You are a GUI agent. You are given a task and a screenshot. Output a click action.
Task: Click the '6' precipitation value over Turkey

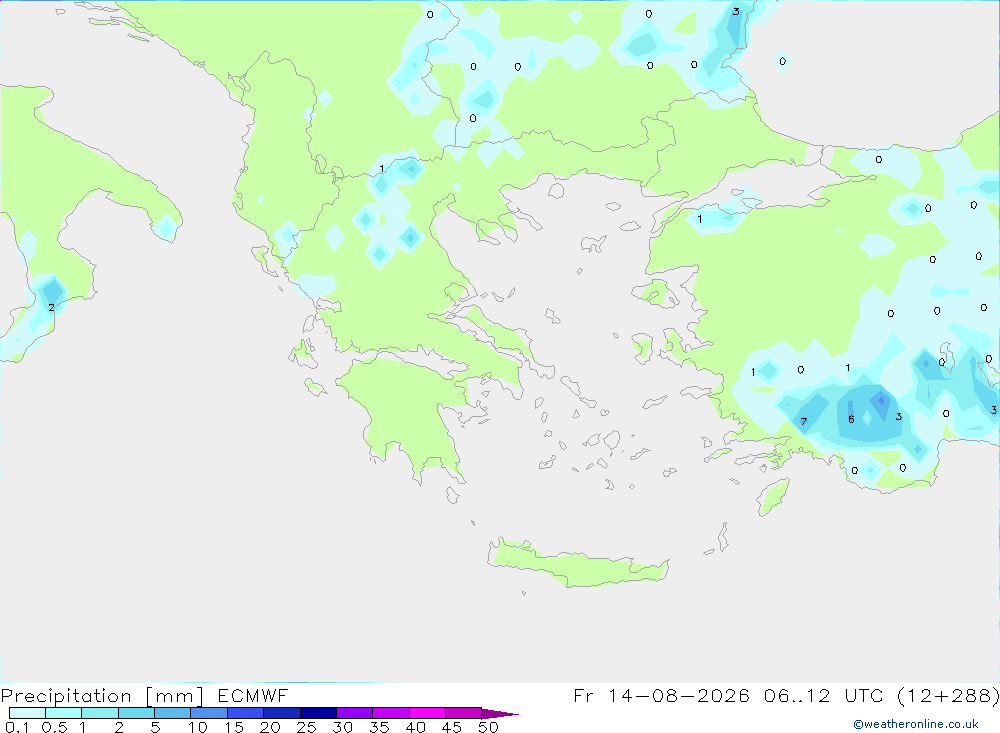coord(851,419)
